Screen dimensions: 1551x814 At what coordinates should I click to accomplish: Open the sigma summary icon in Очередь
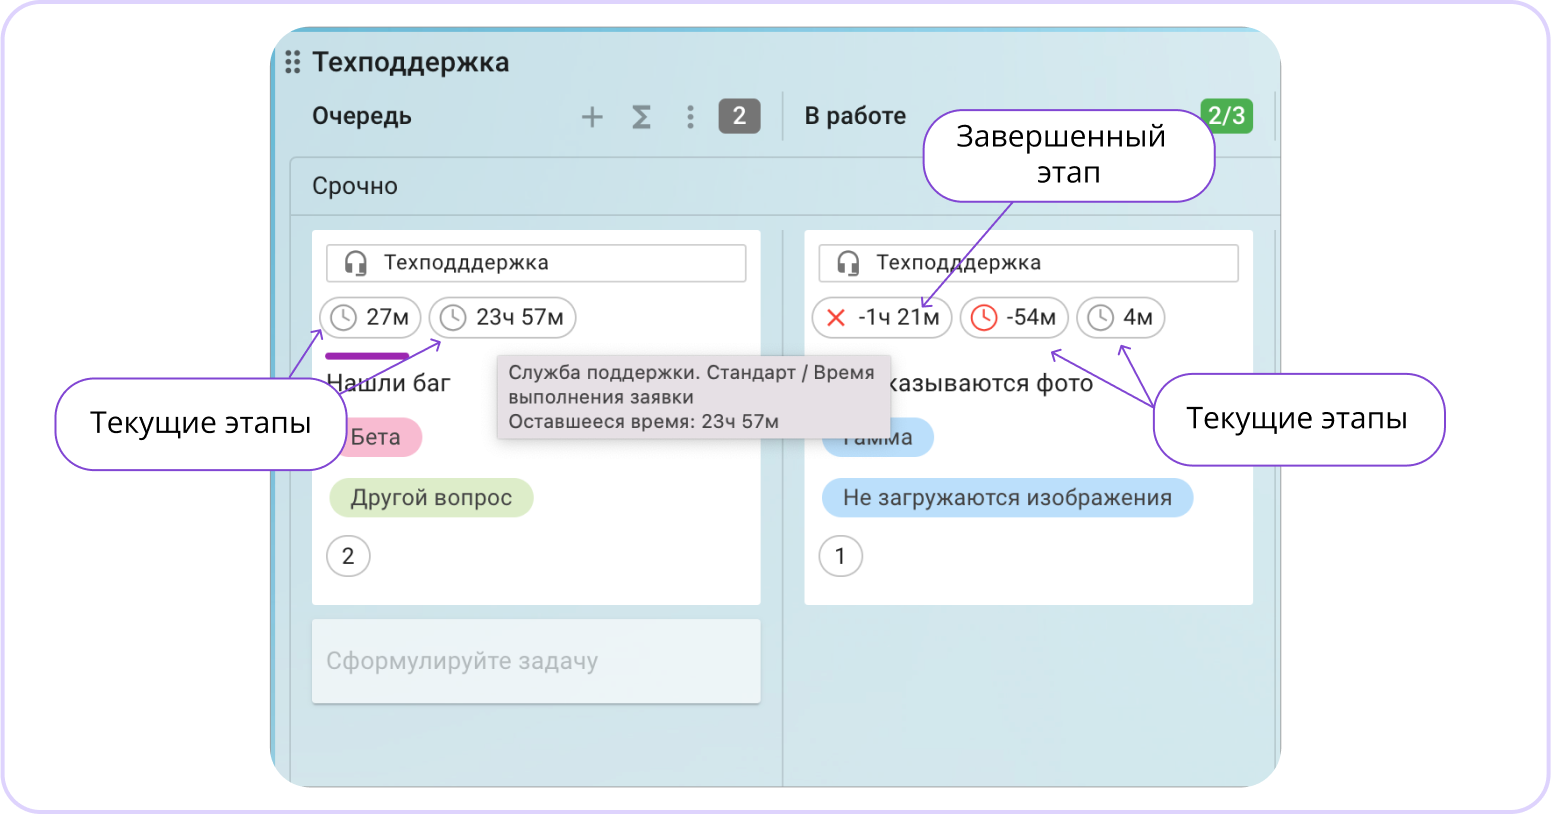(x=641, y=117)
